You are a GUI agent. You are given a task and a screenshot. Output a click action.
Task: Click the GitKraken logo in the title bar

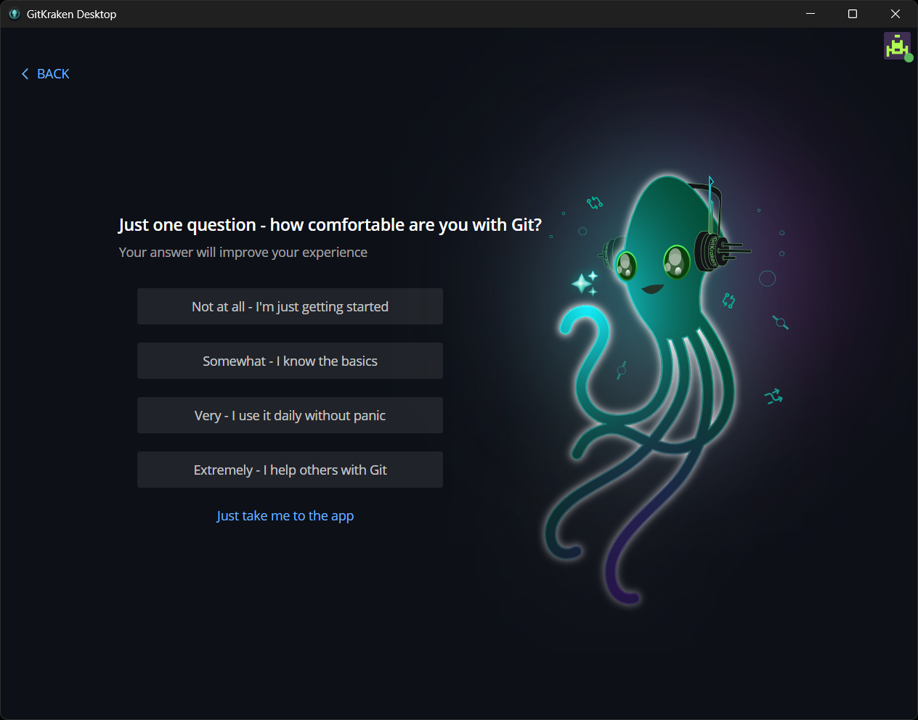[x=14, y=14]
